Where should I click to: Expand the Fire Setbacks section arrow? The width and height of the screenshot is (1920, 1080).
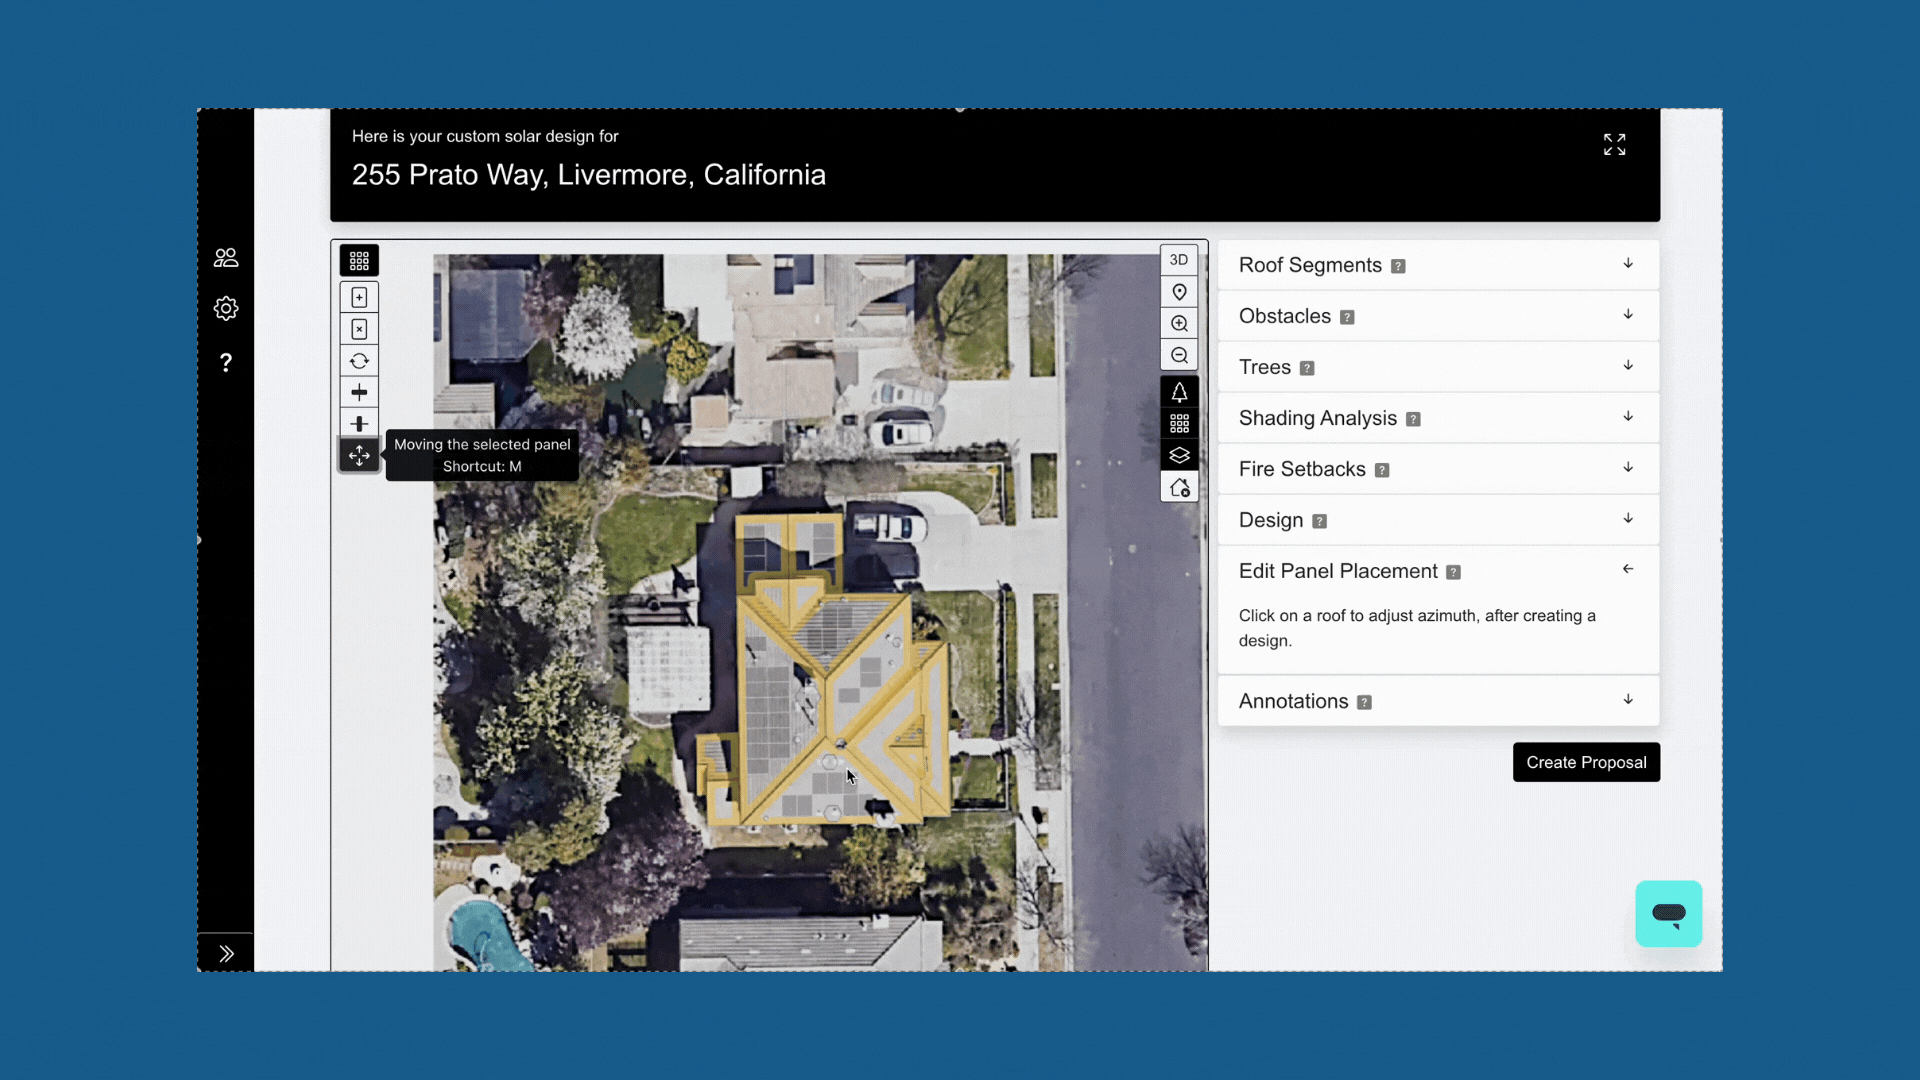[x=1628, y=468]
